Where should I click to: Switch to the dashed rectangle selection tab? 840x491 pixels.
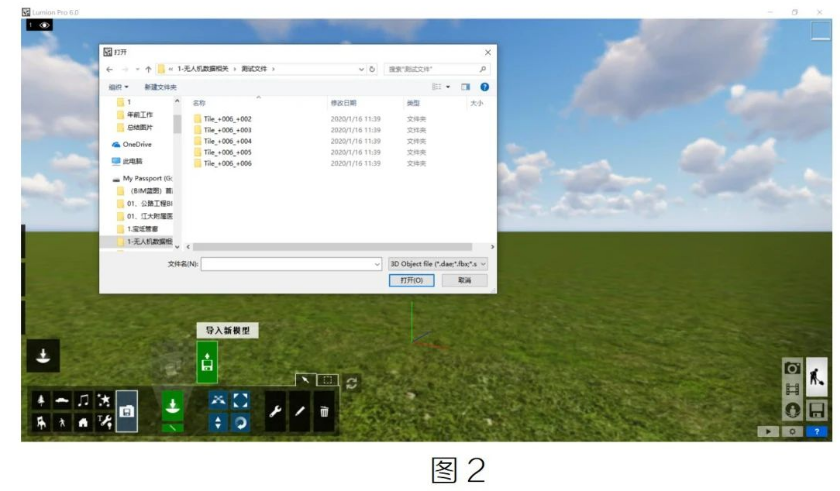(328, 380)
